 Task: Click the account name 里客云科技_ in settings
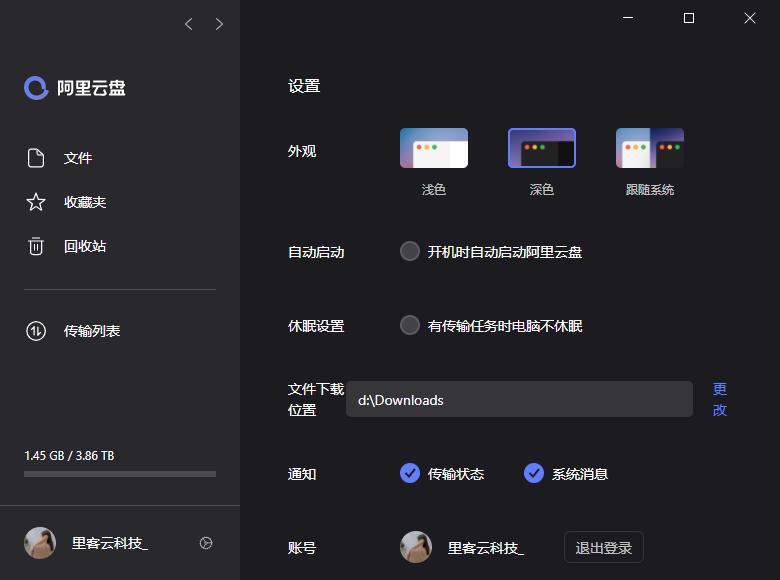point(486,548)
